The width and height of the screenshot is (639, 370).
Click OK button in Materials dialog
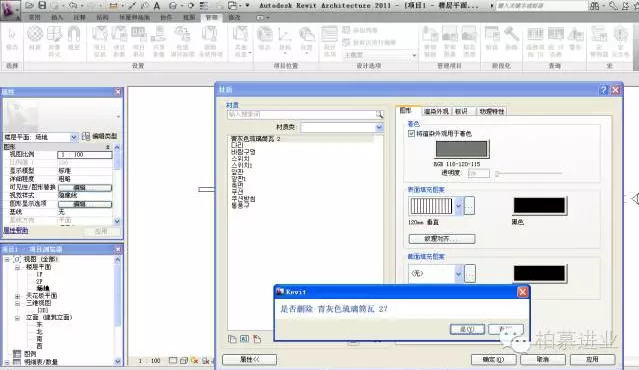494,359
